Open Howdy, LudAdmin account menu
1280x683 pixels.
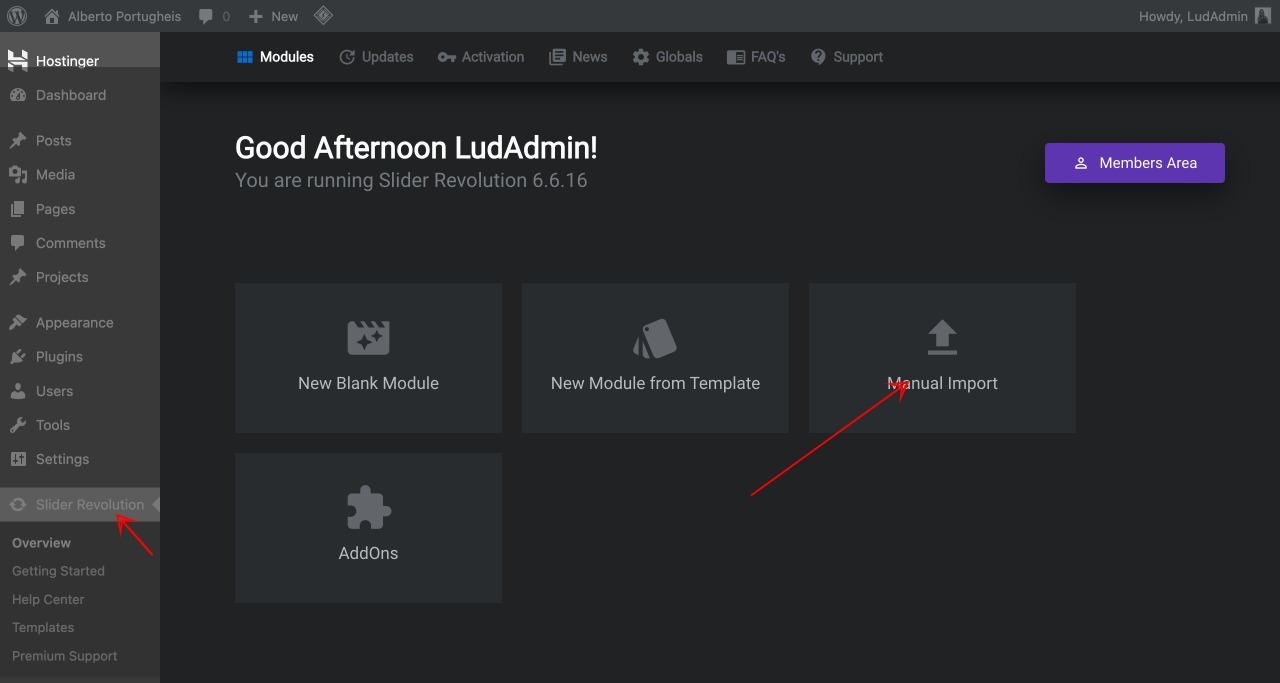1205,16
